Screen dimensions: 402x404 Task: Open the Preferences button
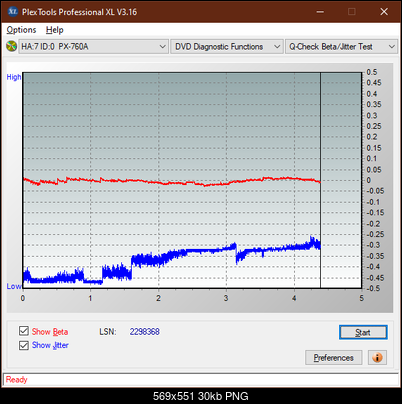tap(333, 358)
